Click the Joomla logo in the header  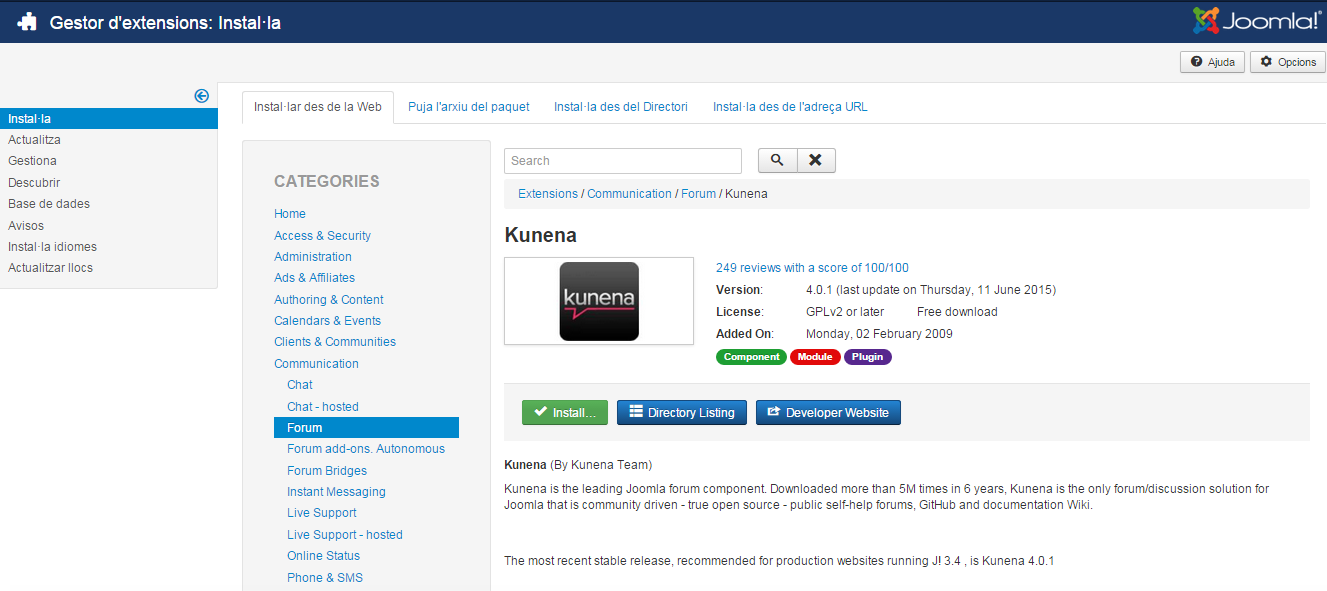(1257, 21)
